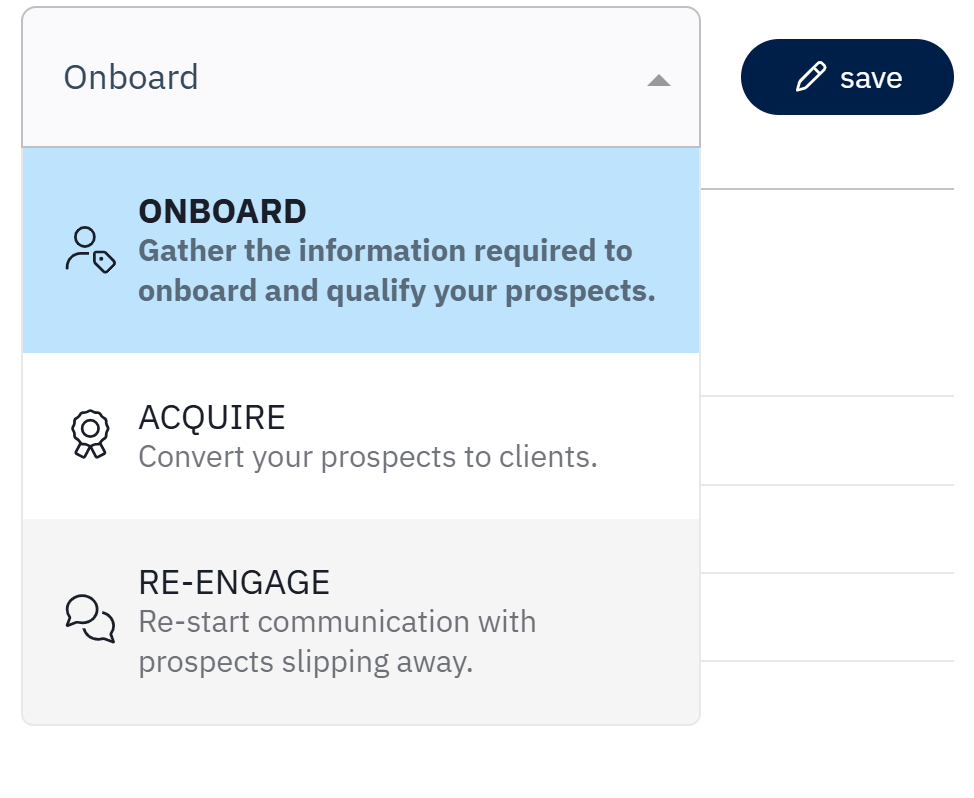Click 'onboard and qualify your prospects' line
The width and height of the screenshot is (974, 798).
(x=396, y=291)
